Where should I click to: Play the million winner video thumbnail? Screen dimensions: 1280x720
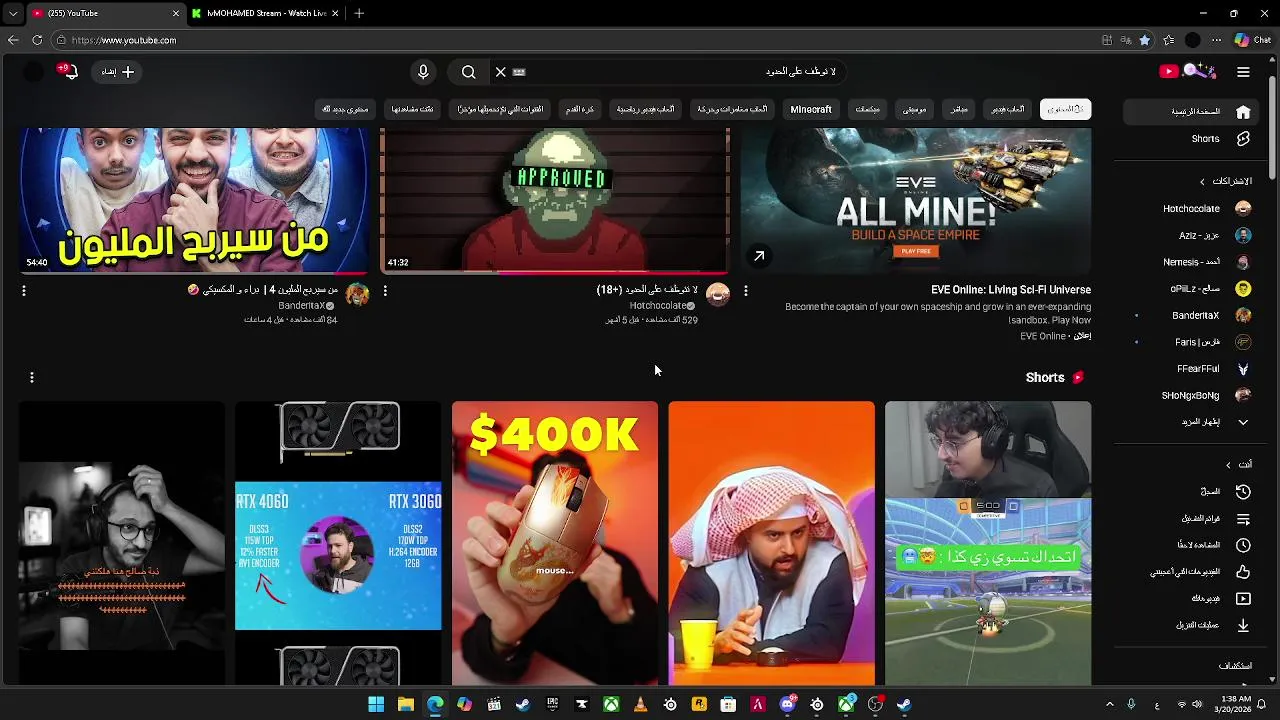click(194, 200)
